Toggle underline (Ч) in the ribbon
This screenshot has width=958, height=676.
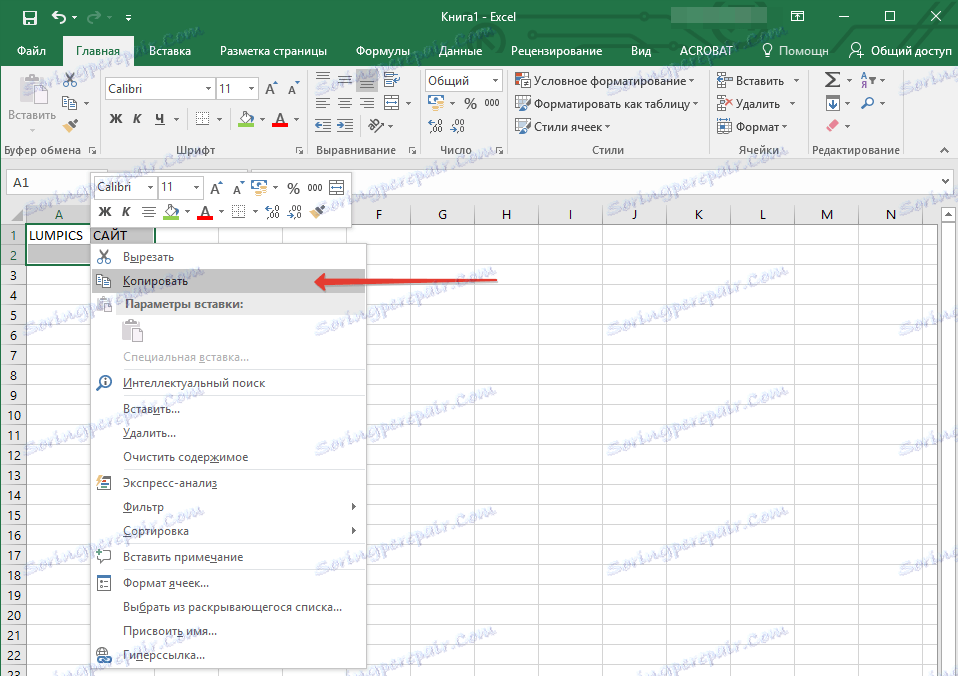coord(160,119)
